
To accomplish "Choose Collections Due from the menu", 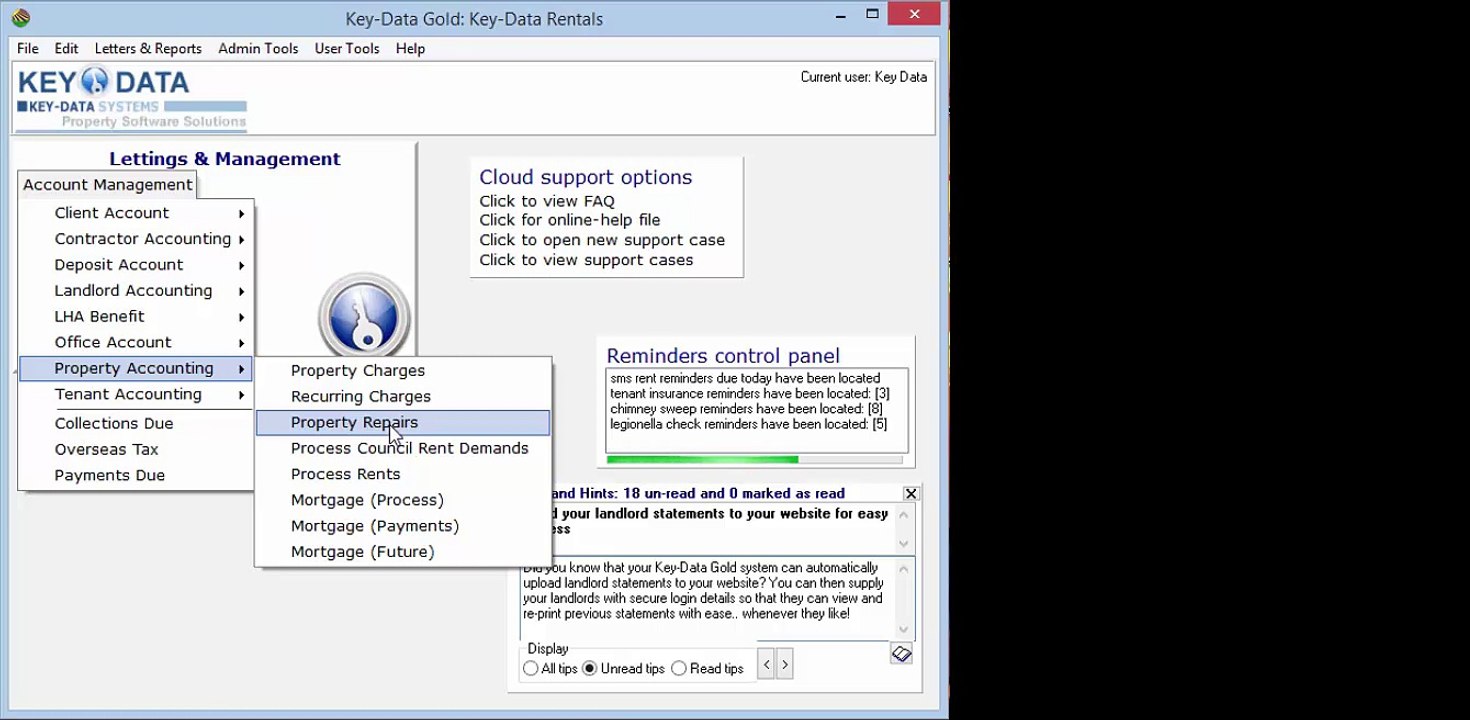I will pos(136,424).
